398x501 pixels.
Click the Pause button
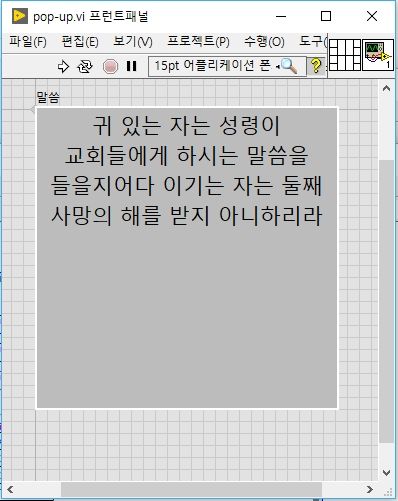coord(132,66)
